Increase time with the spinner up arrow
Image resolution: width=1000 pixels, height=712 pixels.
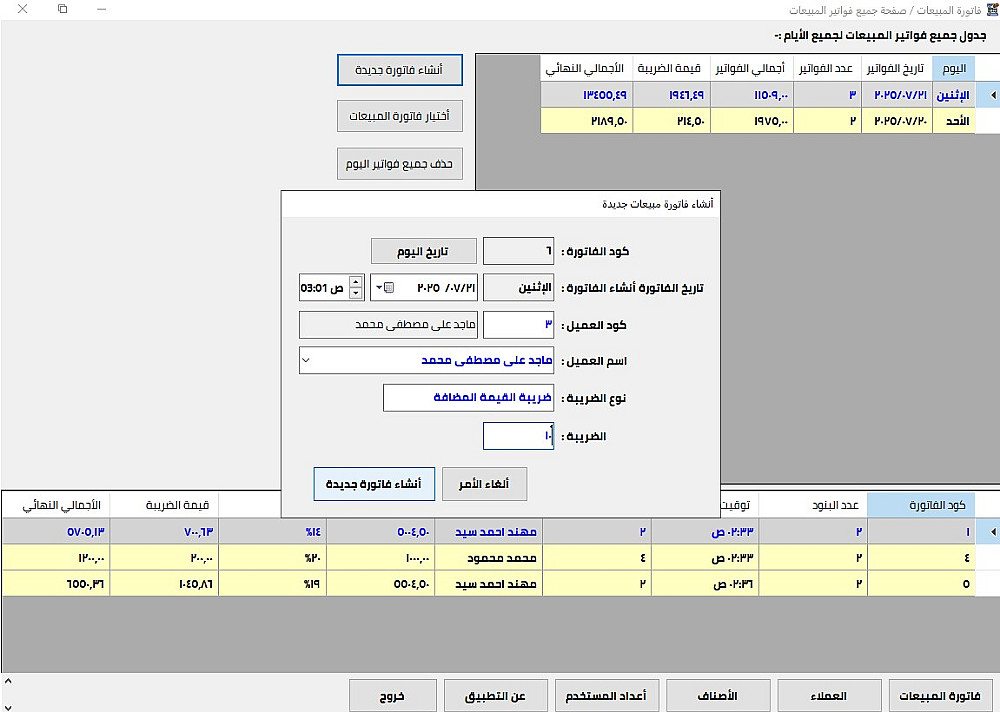(356, 281)
